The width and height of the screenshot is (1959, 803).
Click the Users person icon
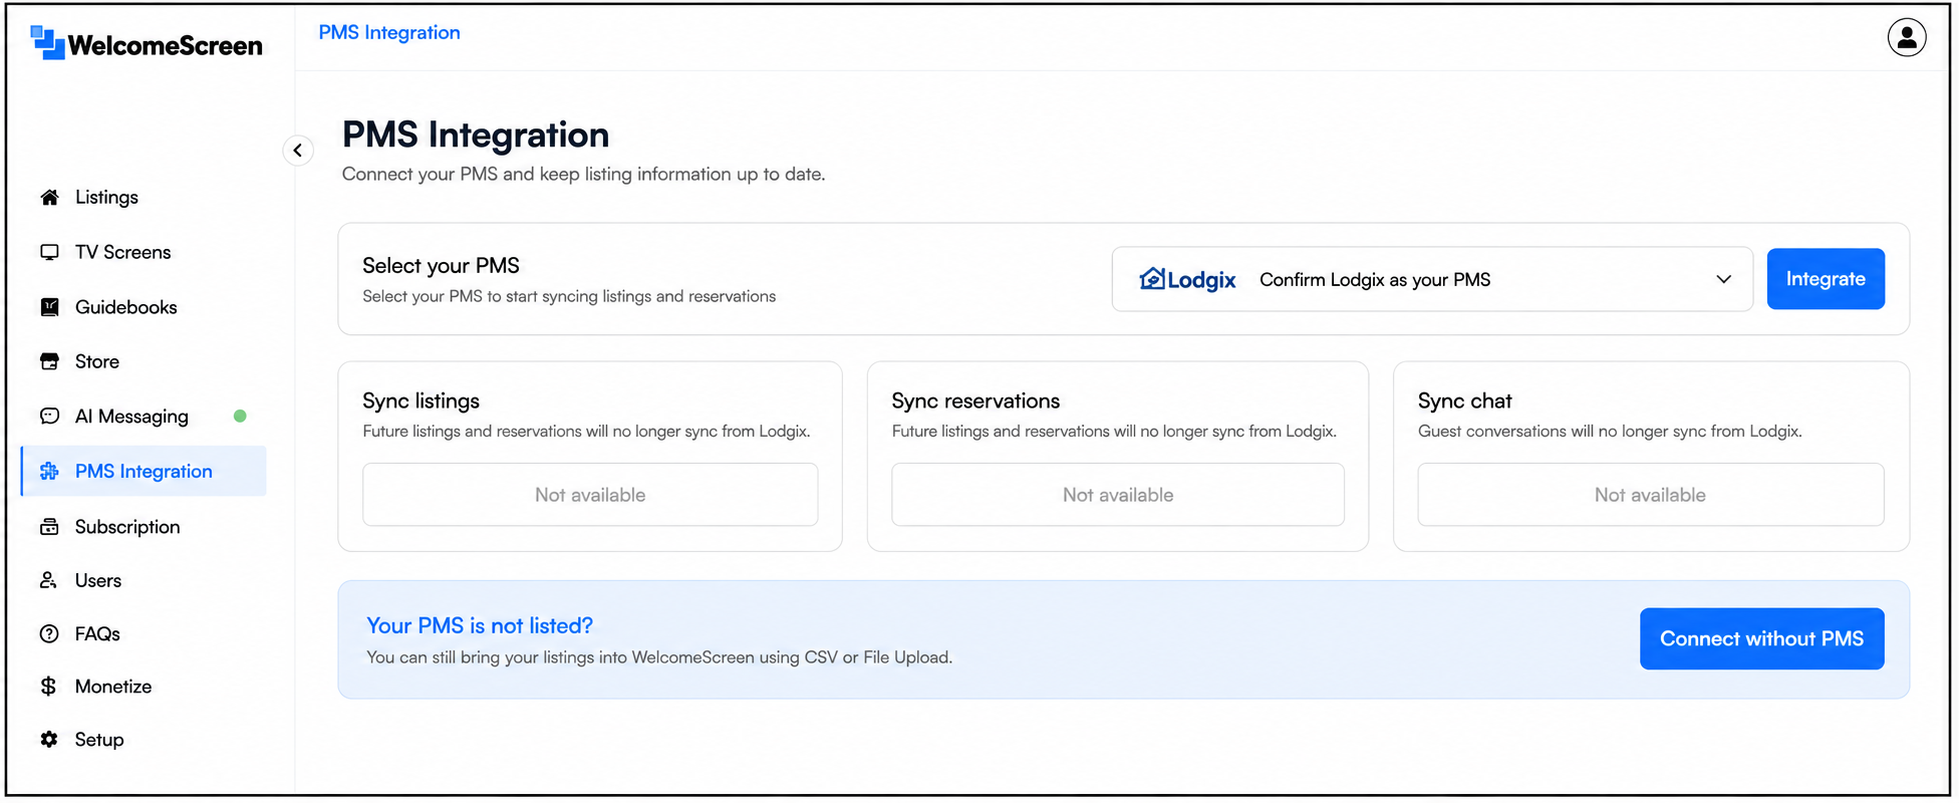coord(49,580)
